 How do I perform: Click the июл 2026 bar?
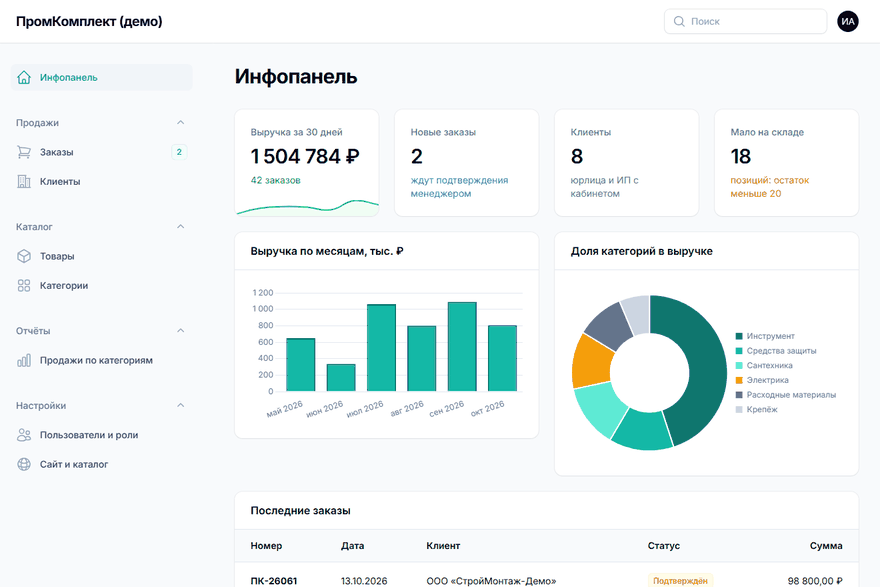point(381,348)
